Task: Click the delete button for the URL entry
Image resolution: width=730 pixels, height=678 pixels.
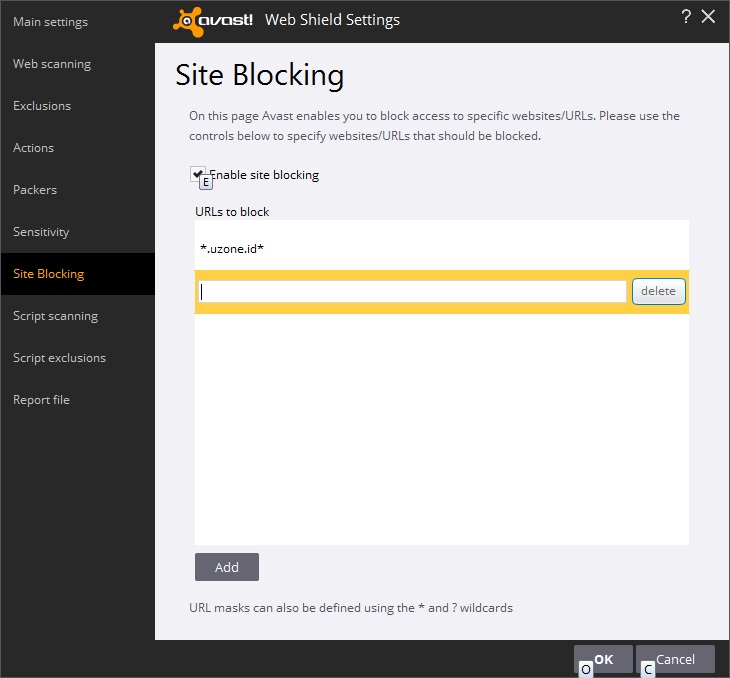Action: coord(658,292)
